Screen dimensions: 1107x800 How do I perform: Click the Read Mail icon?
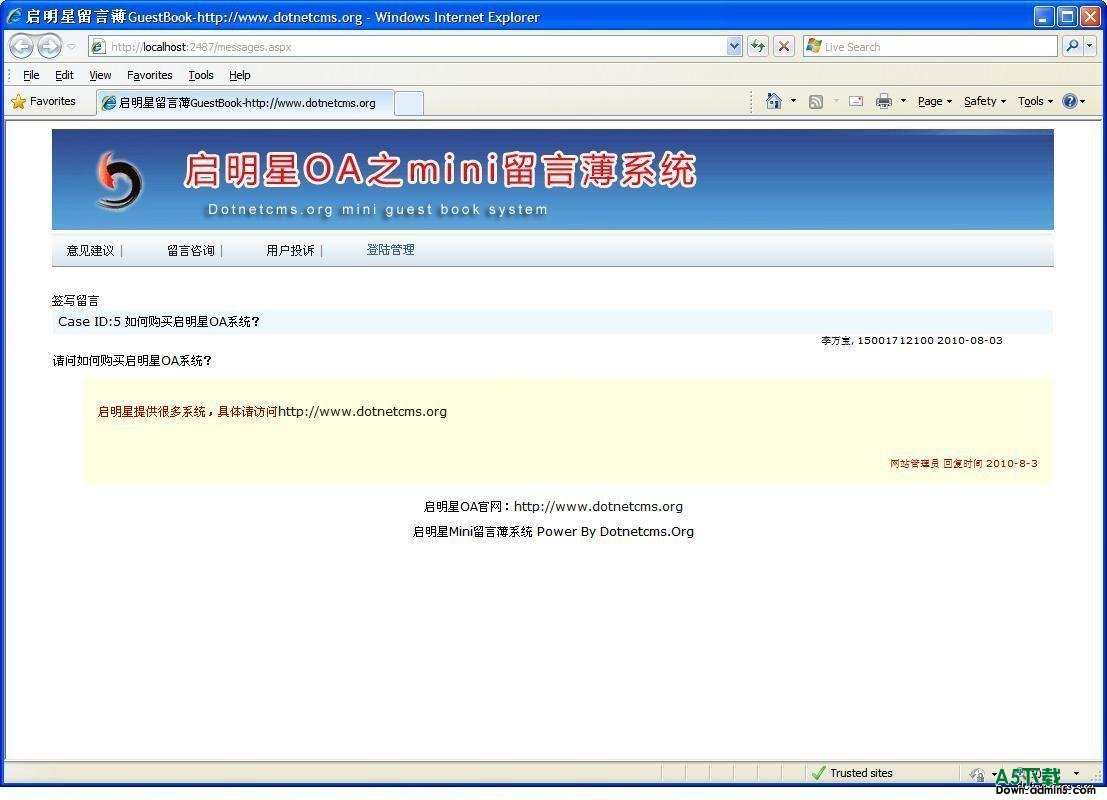pyautogui.click(x=856, y=102)
